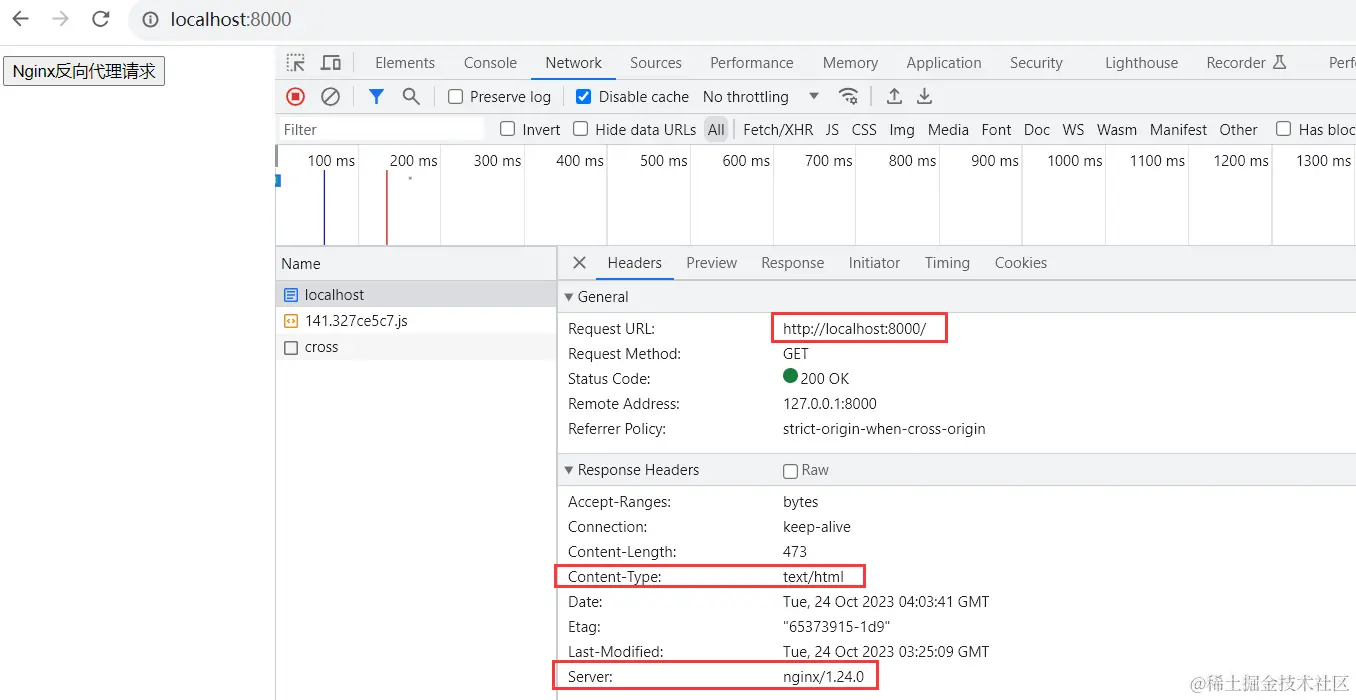This screenshot has width=1356, height=700.
Task: Open the No throttling dropdown
Action: pyautogui.click(x=761, y=97)
